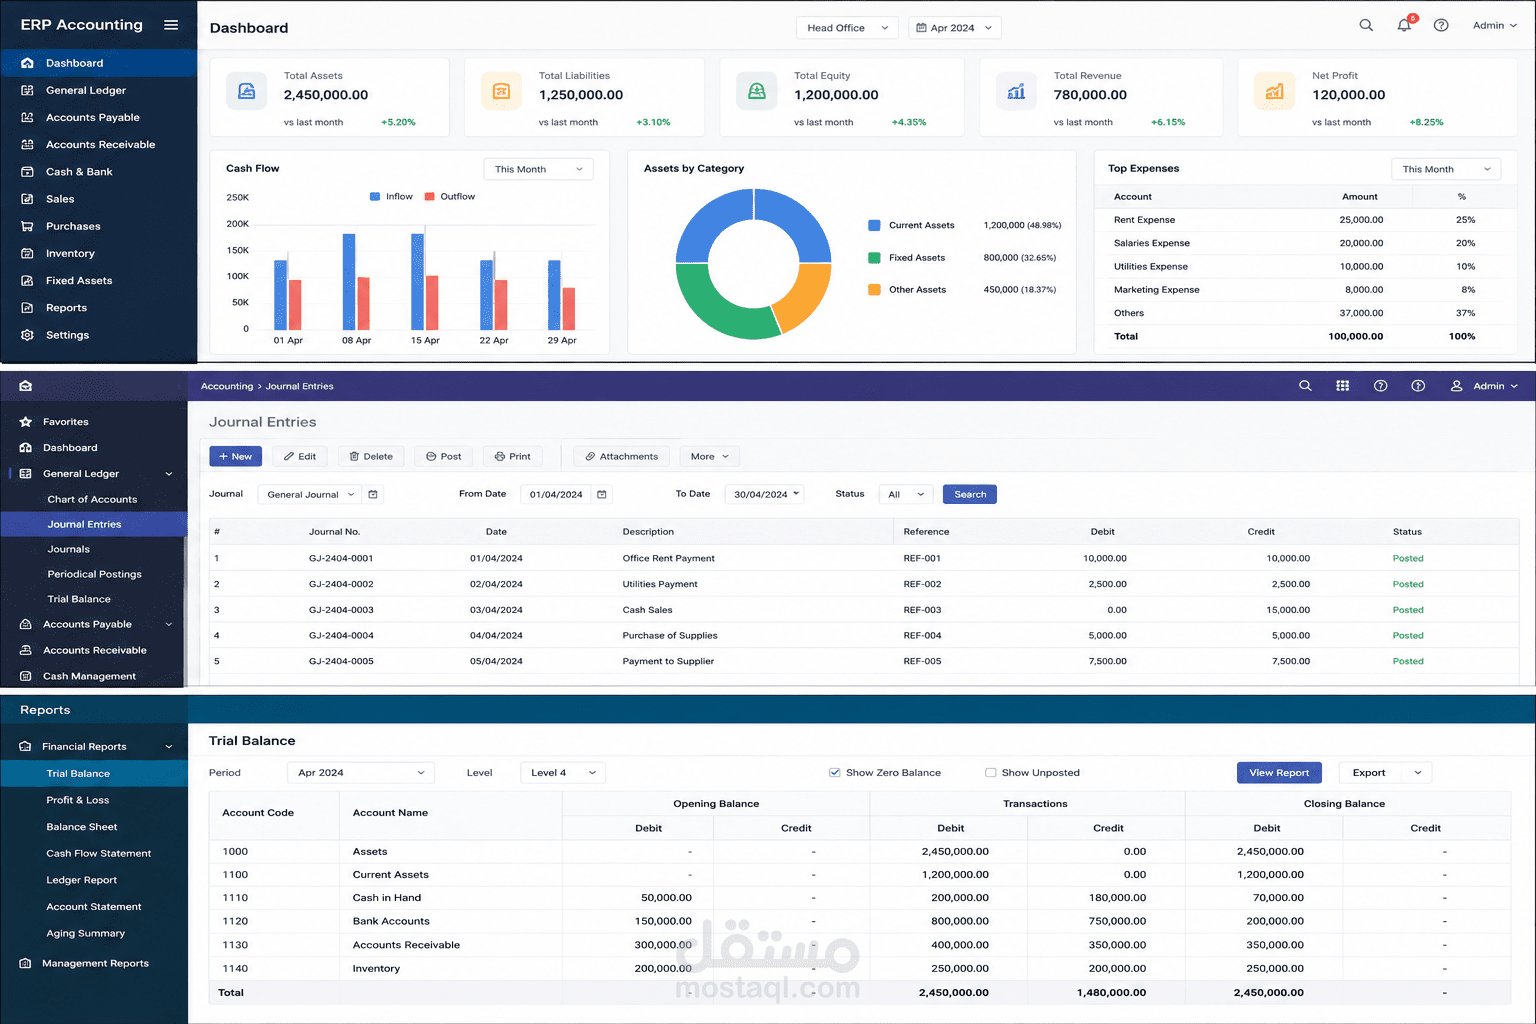This screenshot has width=1536, height=1024.
Task: Click the Total Liabilities card icon
Action: pos(502,92)
